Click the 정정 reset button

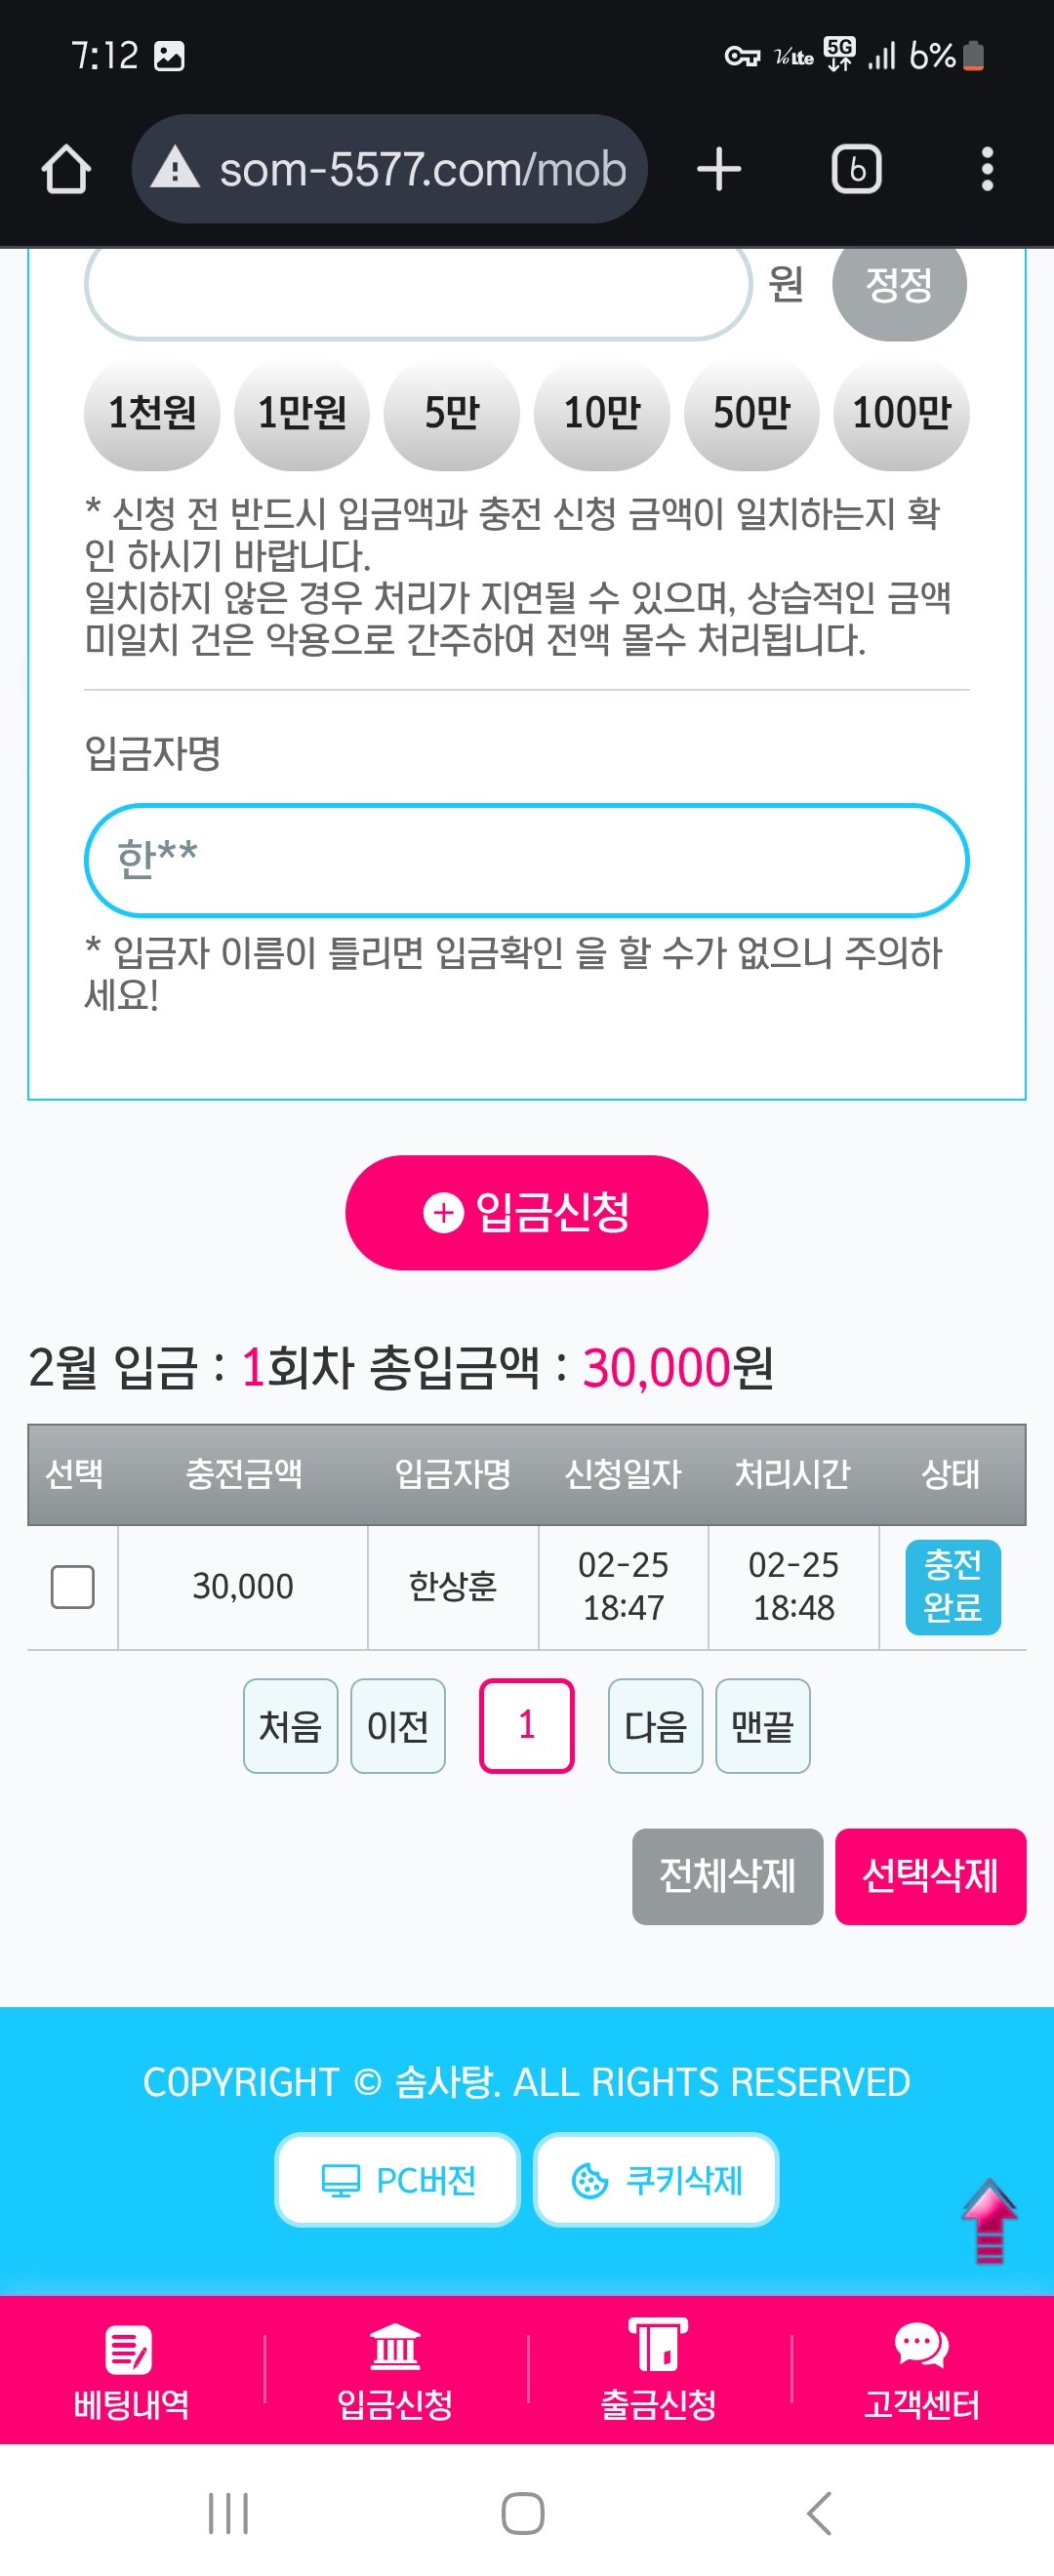tap(899, 285)
